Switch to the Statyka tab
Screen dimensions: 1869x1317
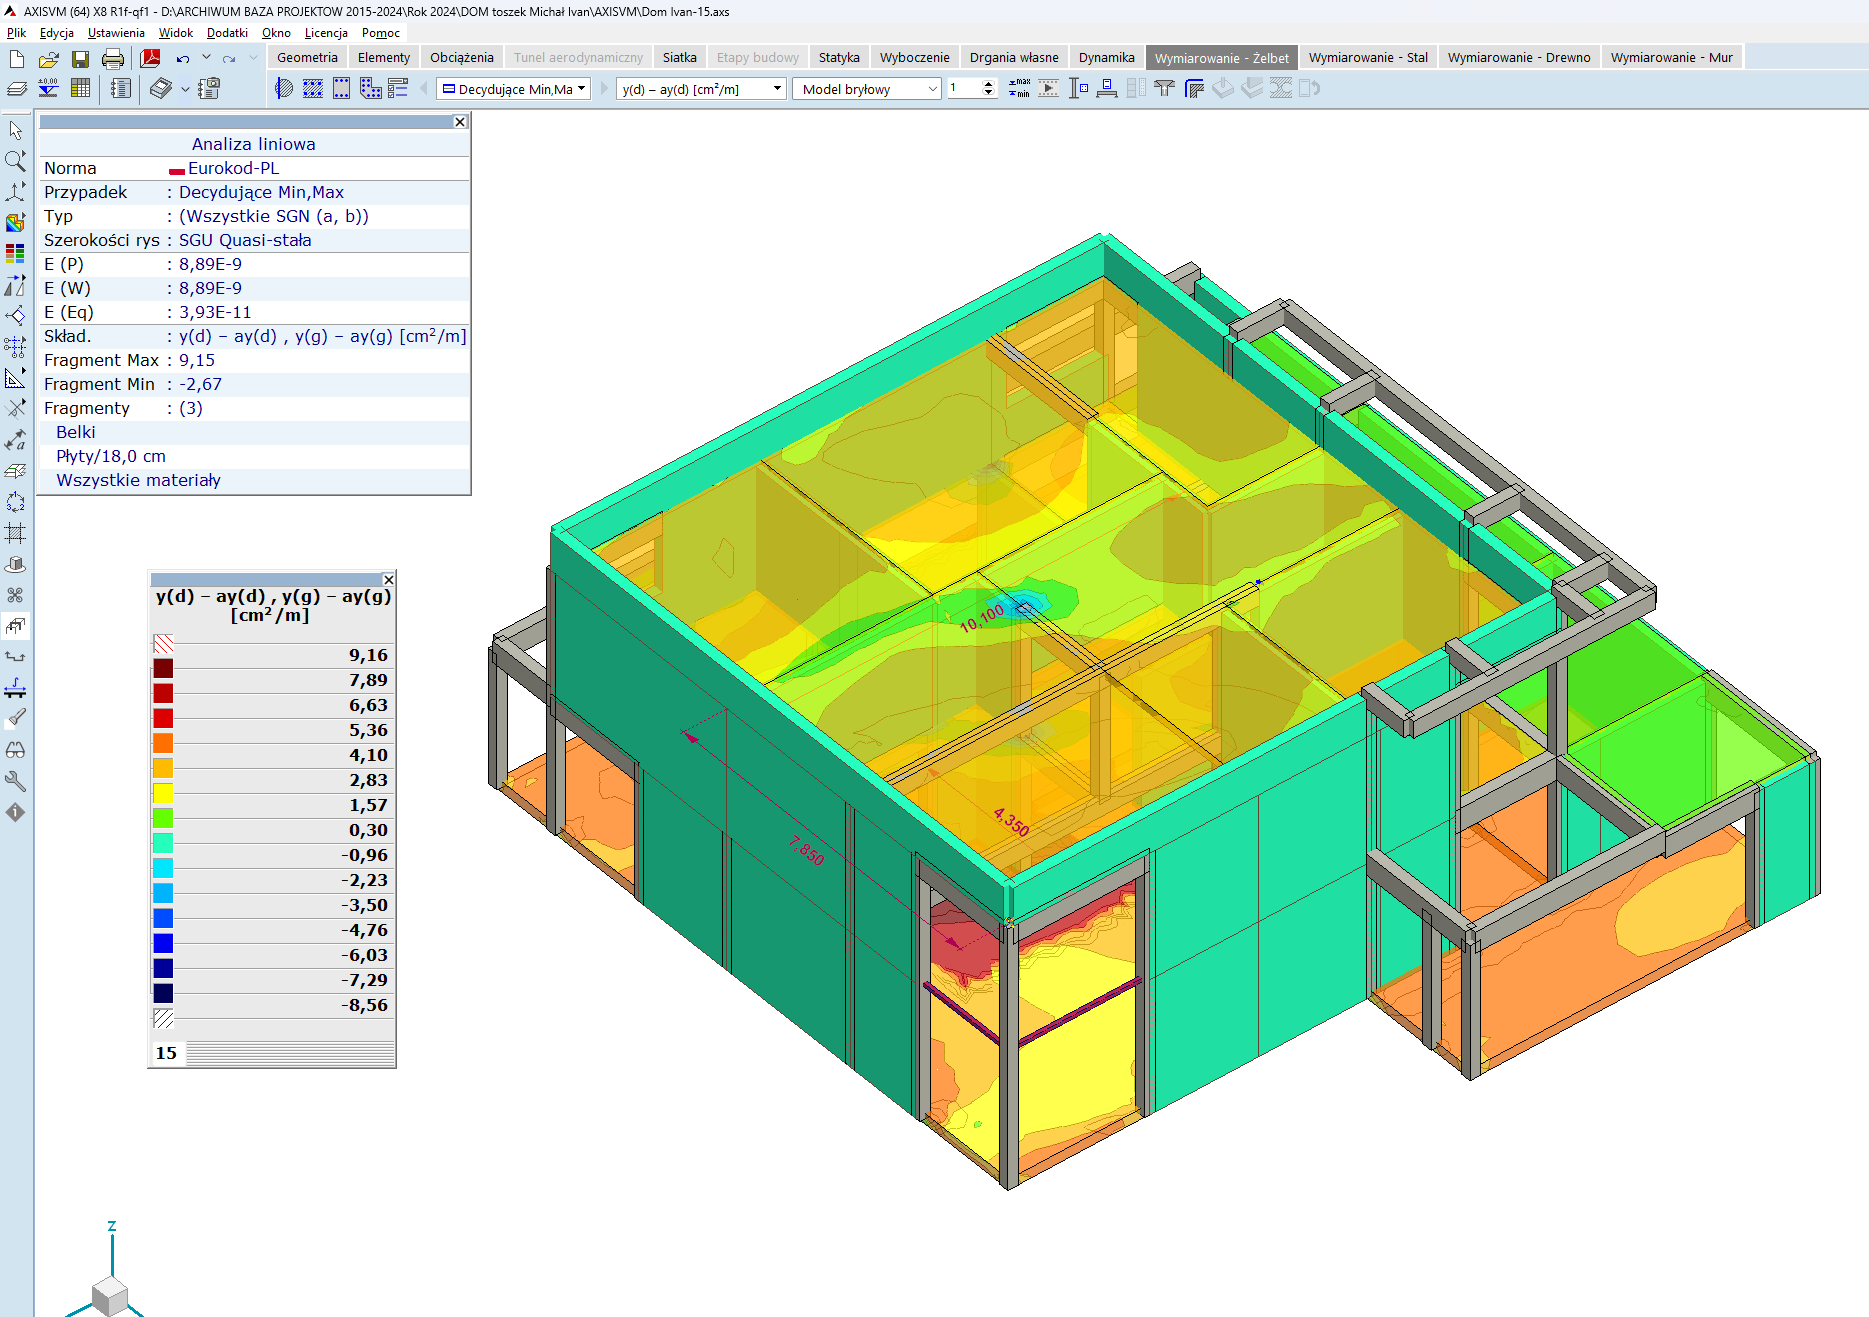(x=838, y=57)
